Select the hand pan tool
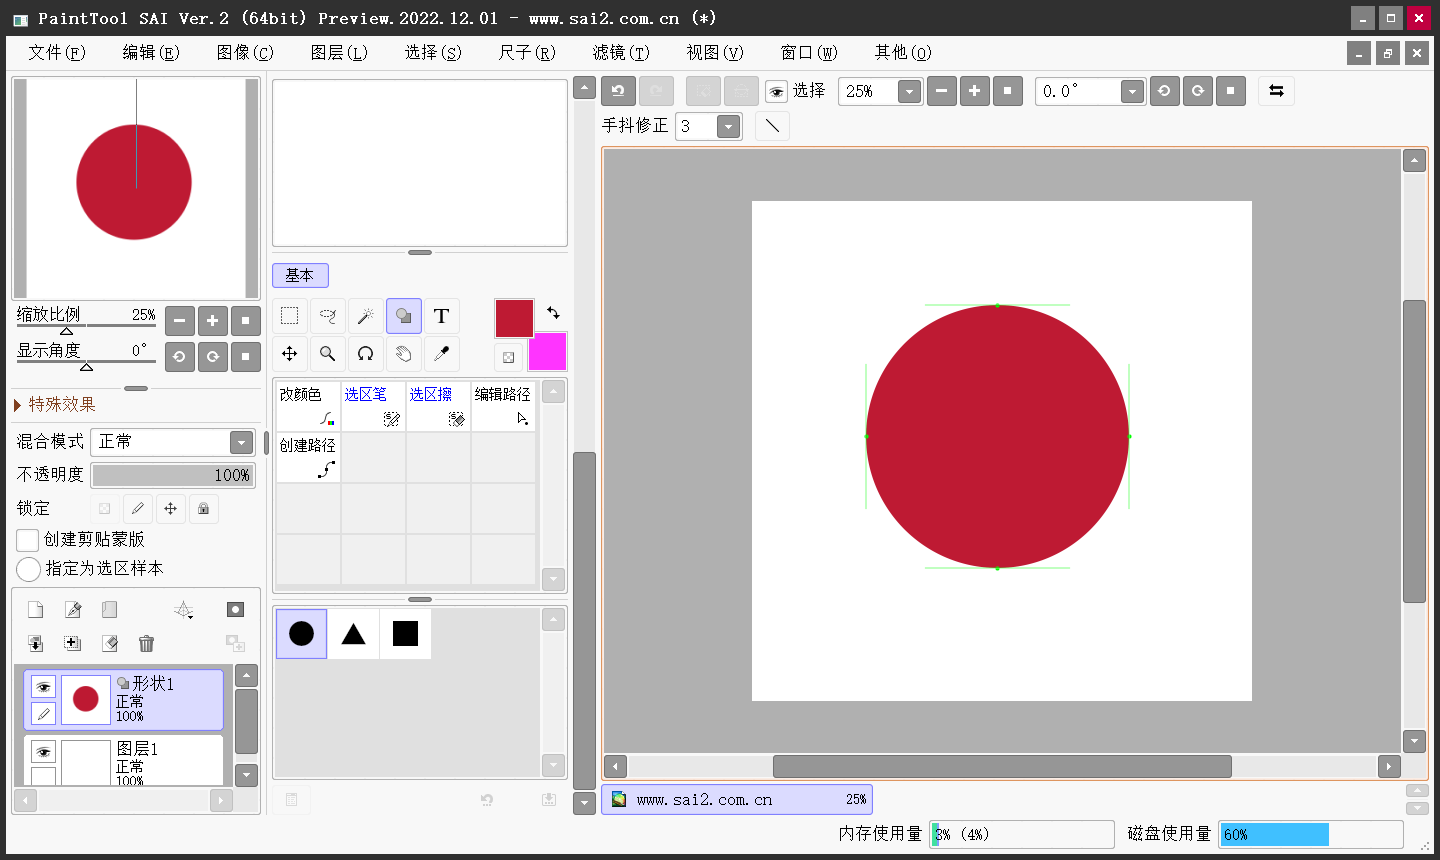1440x860 pixels. tap(404, 354)
